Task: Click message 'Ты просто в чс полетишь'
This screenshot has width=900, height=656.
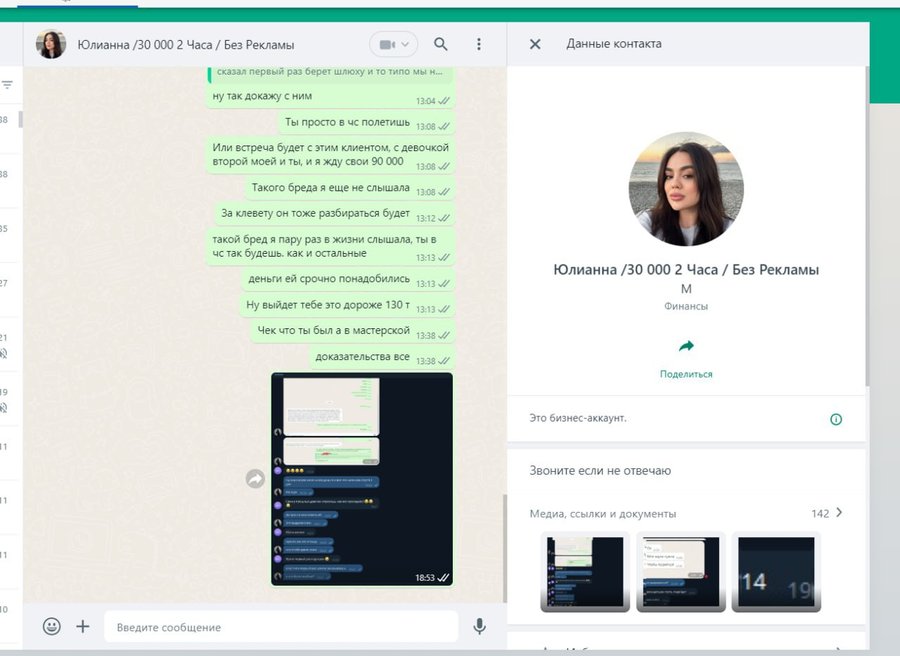Action: 366,123
